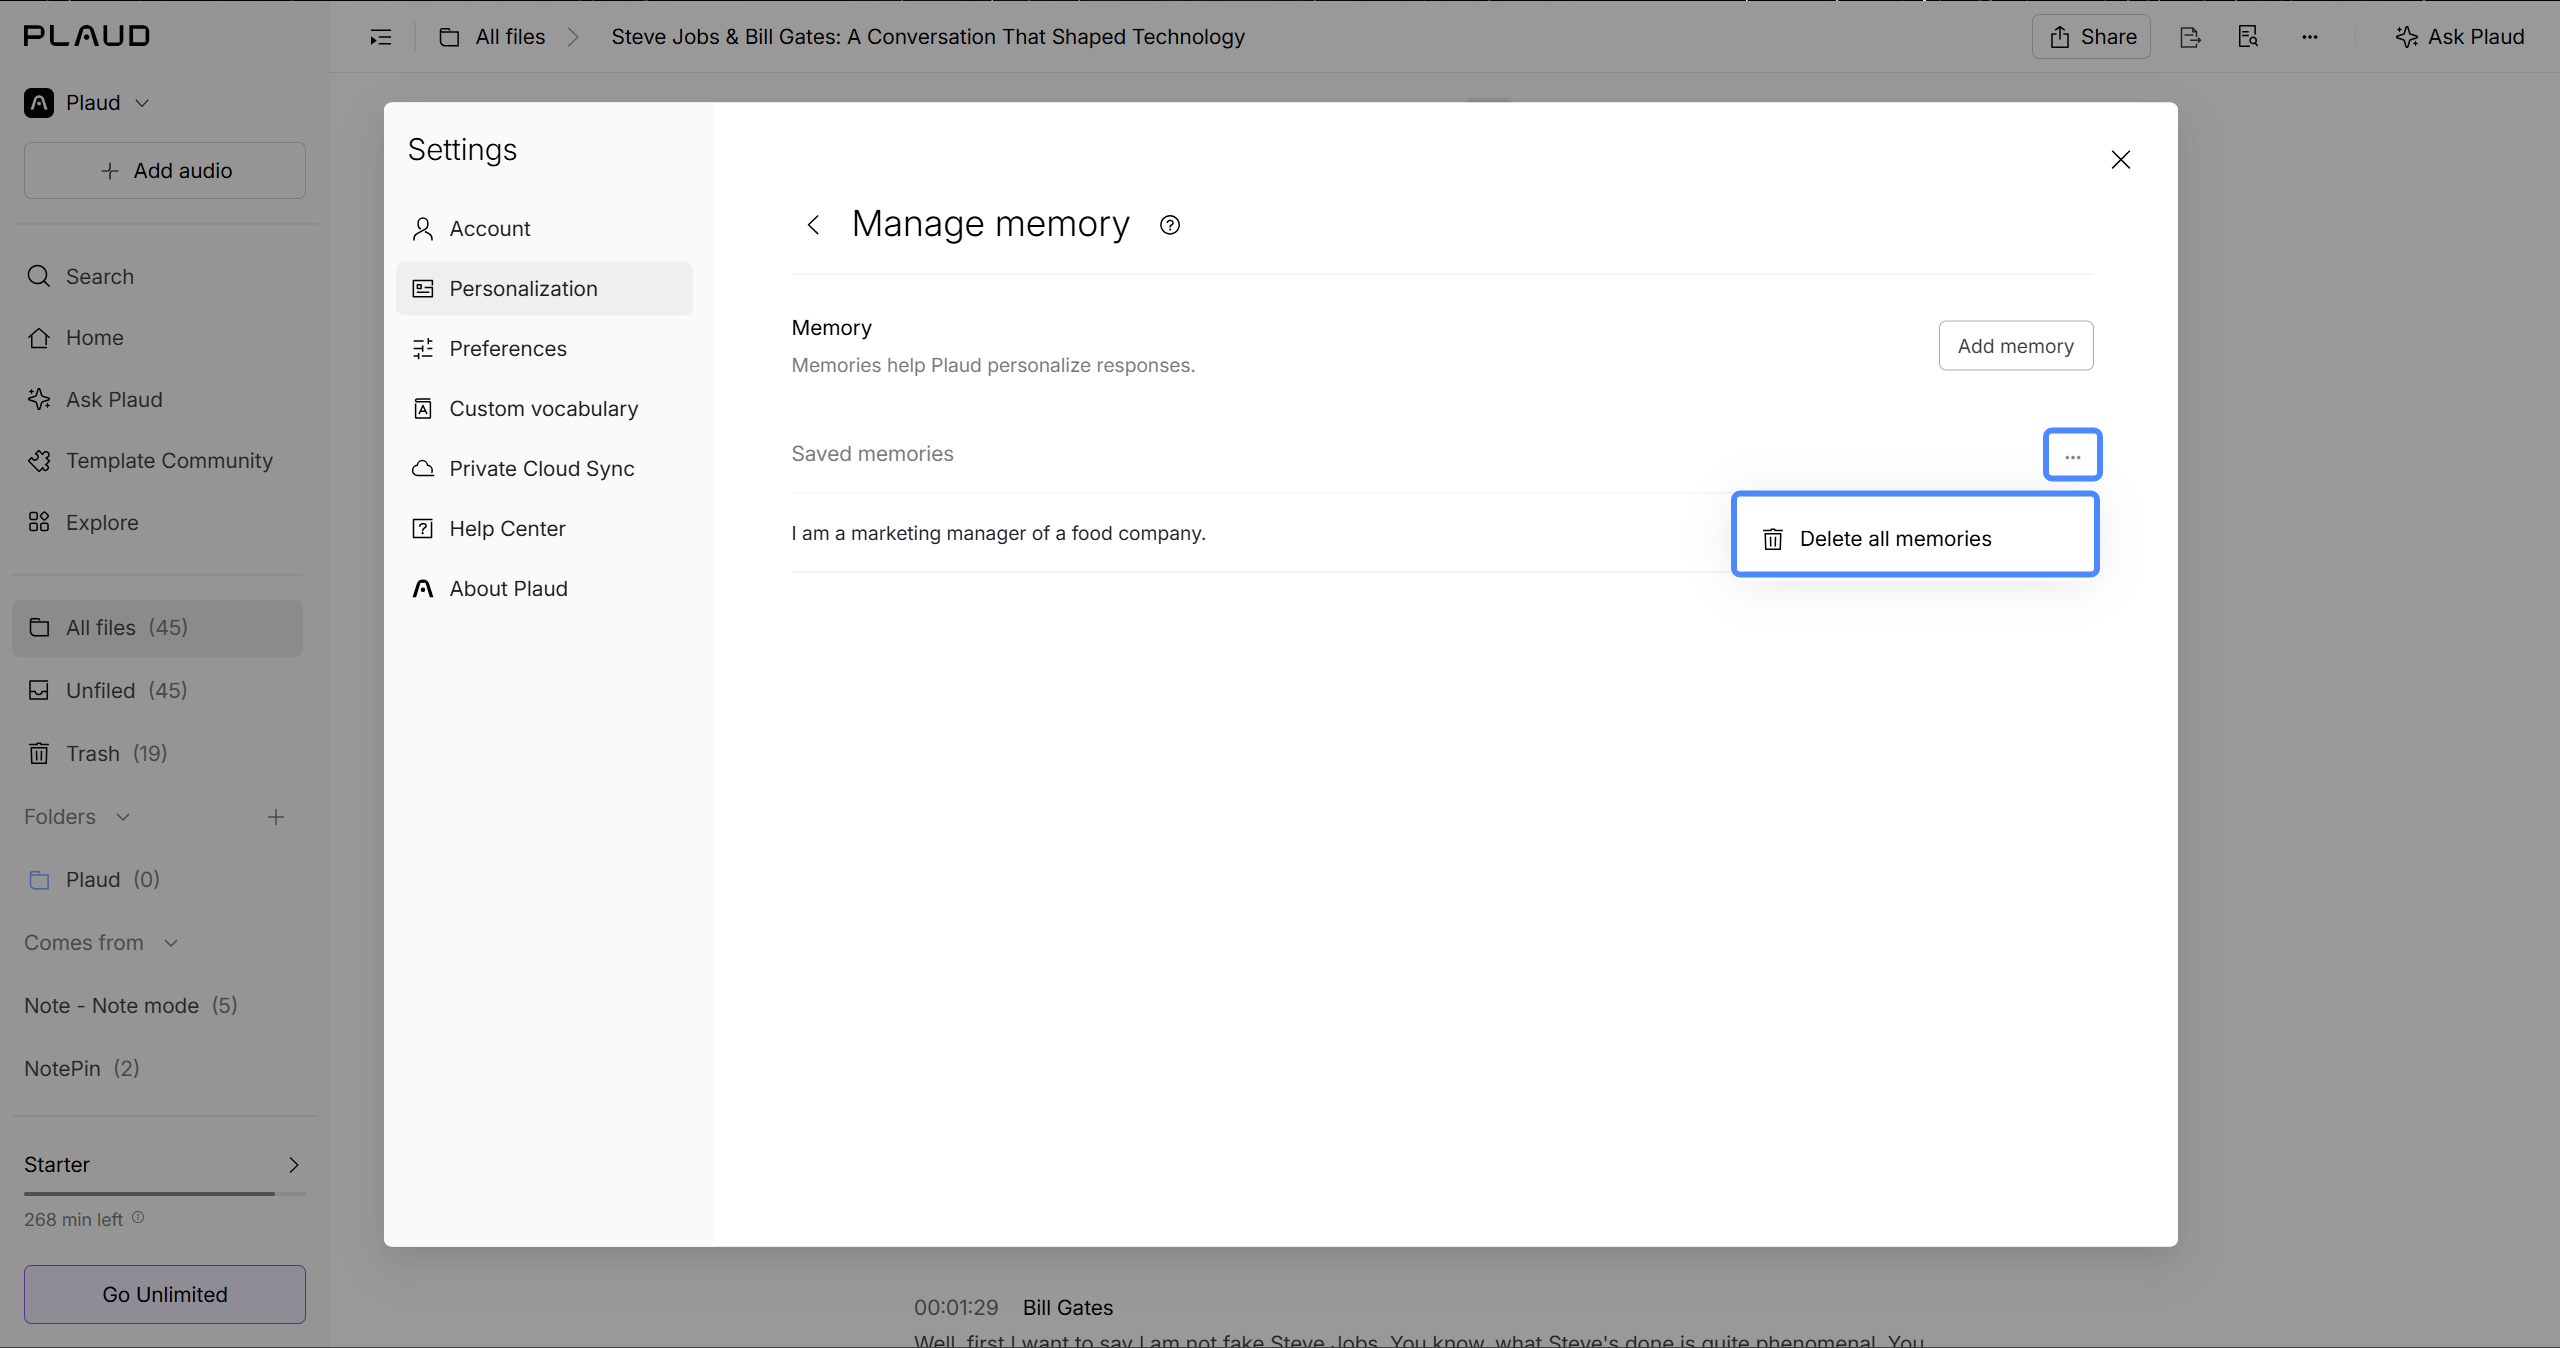Image resolution: width=2560 pixels, height=1348 pixels.
Task: Open the top bar more options ellipsis
Action: tap(2309, 37)
